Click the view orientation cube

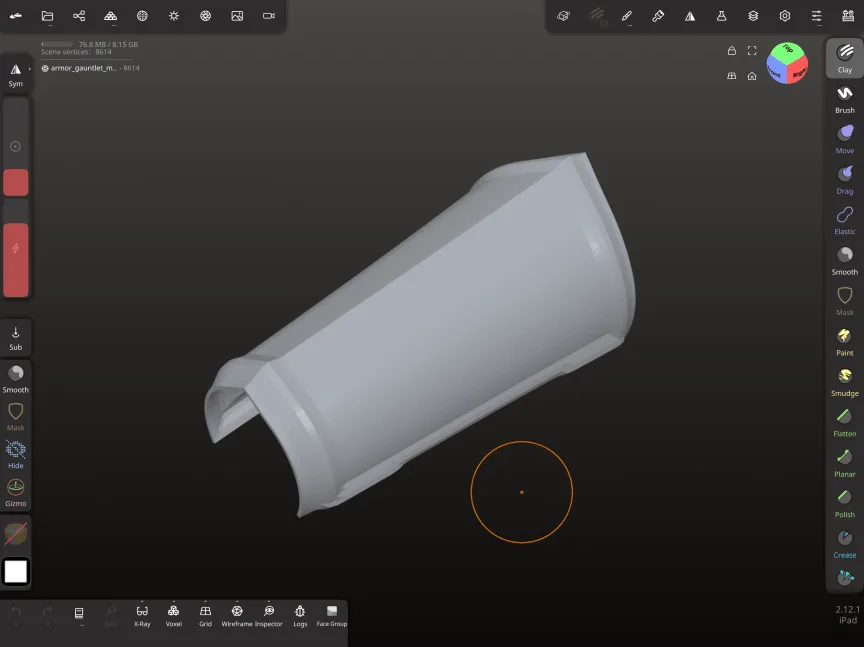tap(787, 63)
